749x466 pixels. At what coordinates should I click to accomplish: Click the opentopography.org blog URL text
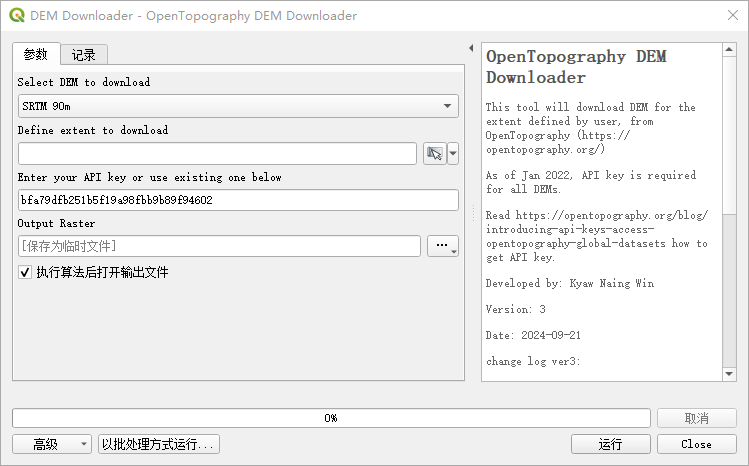coord(597,229)
